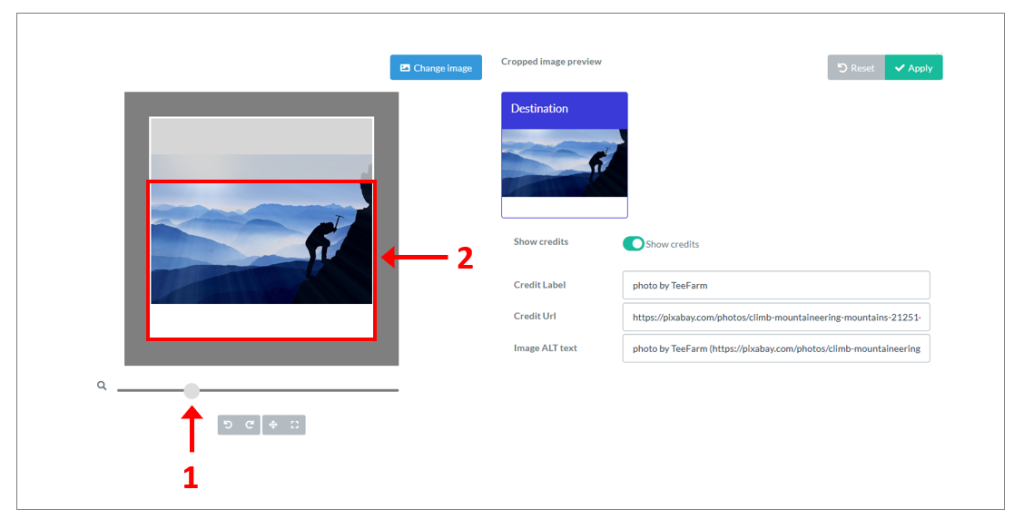
Task: Click the rotate left icon
Action: [228, 425]
